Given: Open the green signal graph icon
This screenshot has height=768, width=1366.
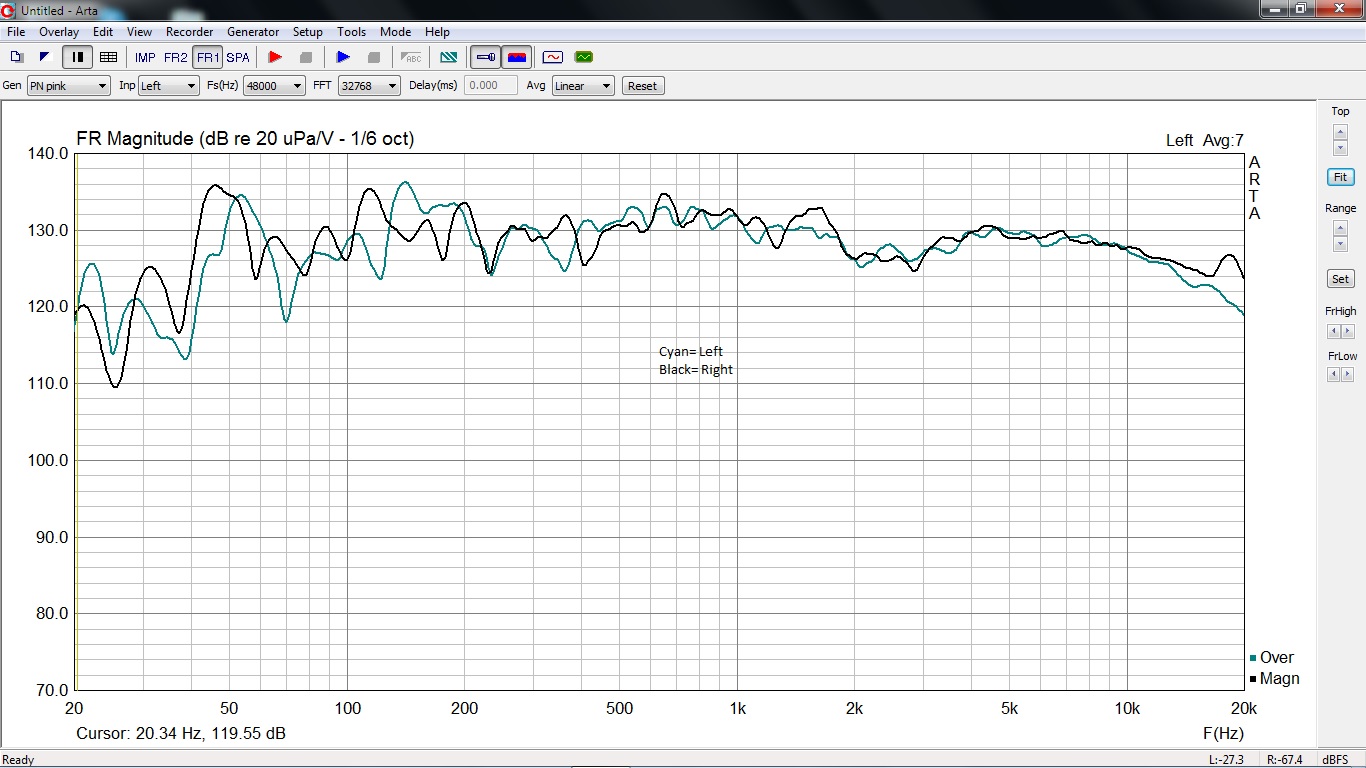Looking at the screenshot, I should point(584,58).
